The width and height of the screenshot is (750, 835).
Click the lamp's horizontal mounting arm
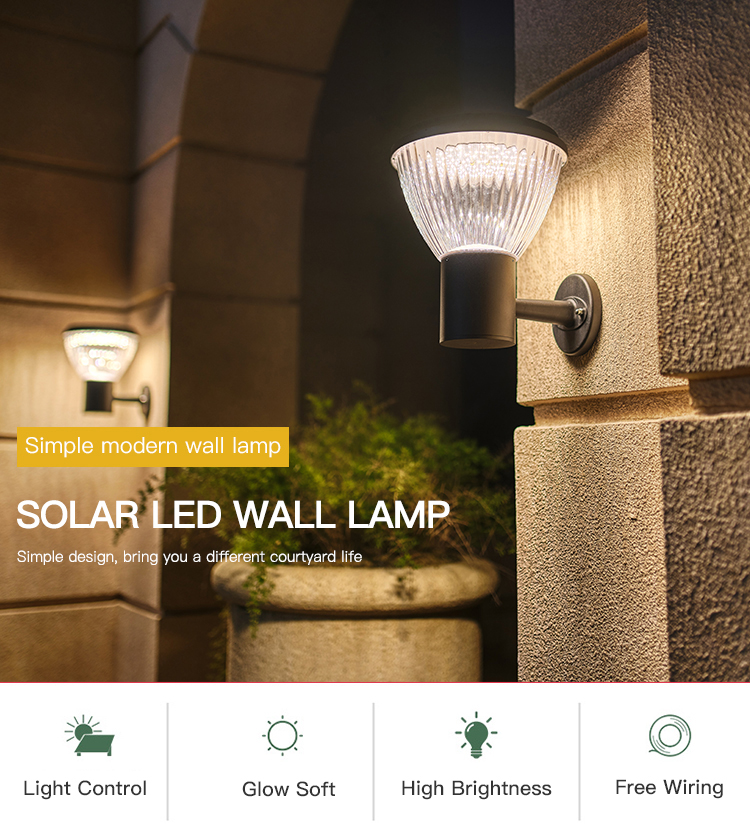[x=538, y=309]
